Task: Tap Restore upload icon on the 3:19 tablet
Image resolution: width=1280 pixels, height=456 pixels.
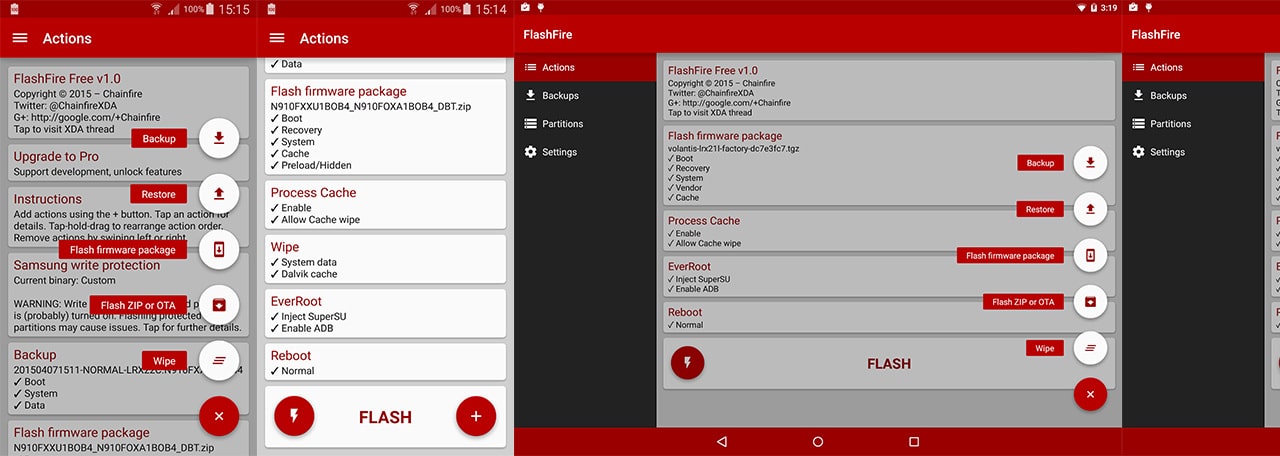Action: click(x=1090, y=209)
